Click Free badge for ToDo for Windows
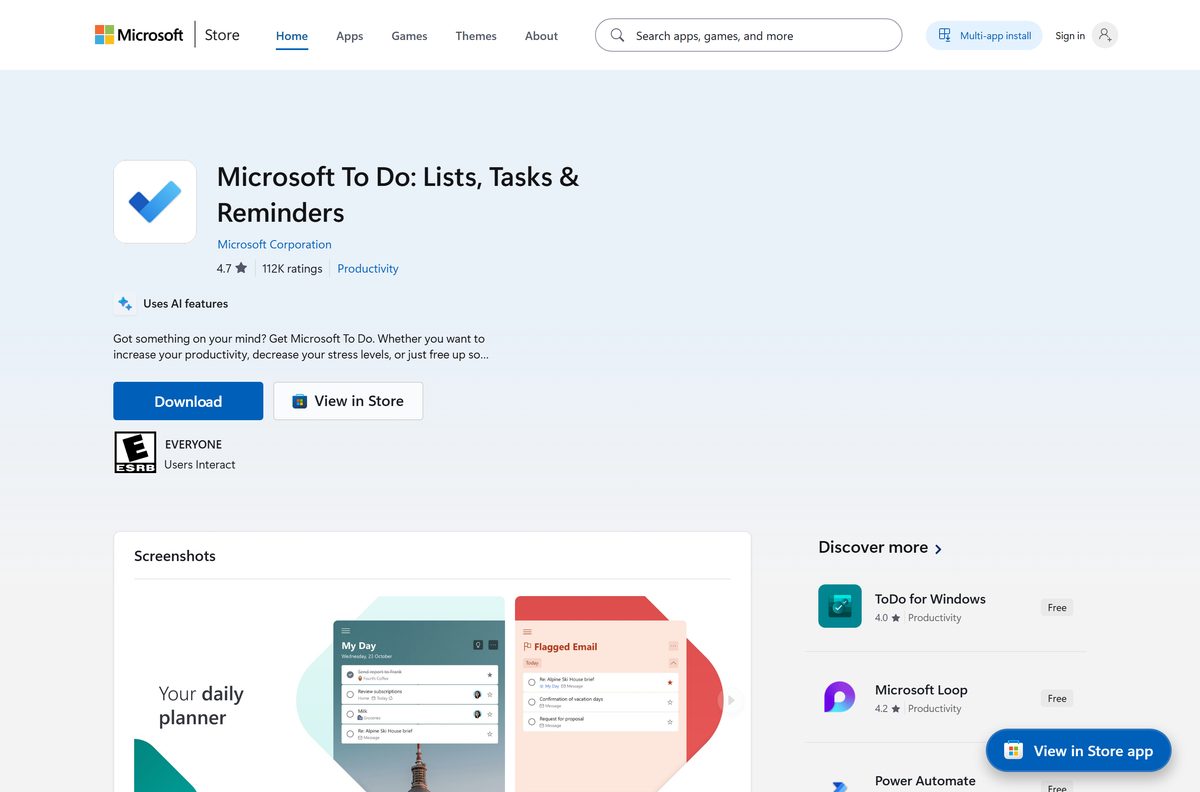 (1057, 607)
